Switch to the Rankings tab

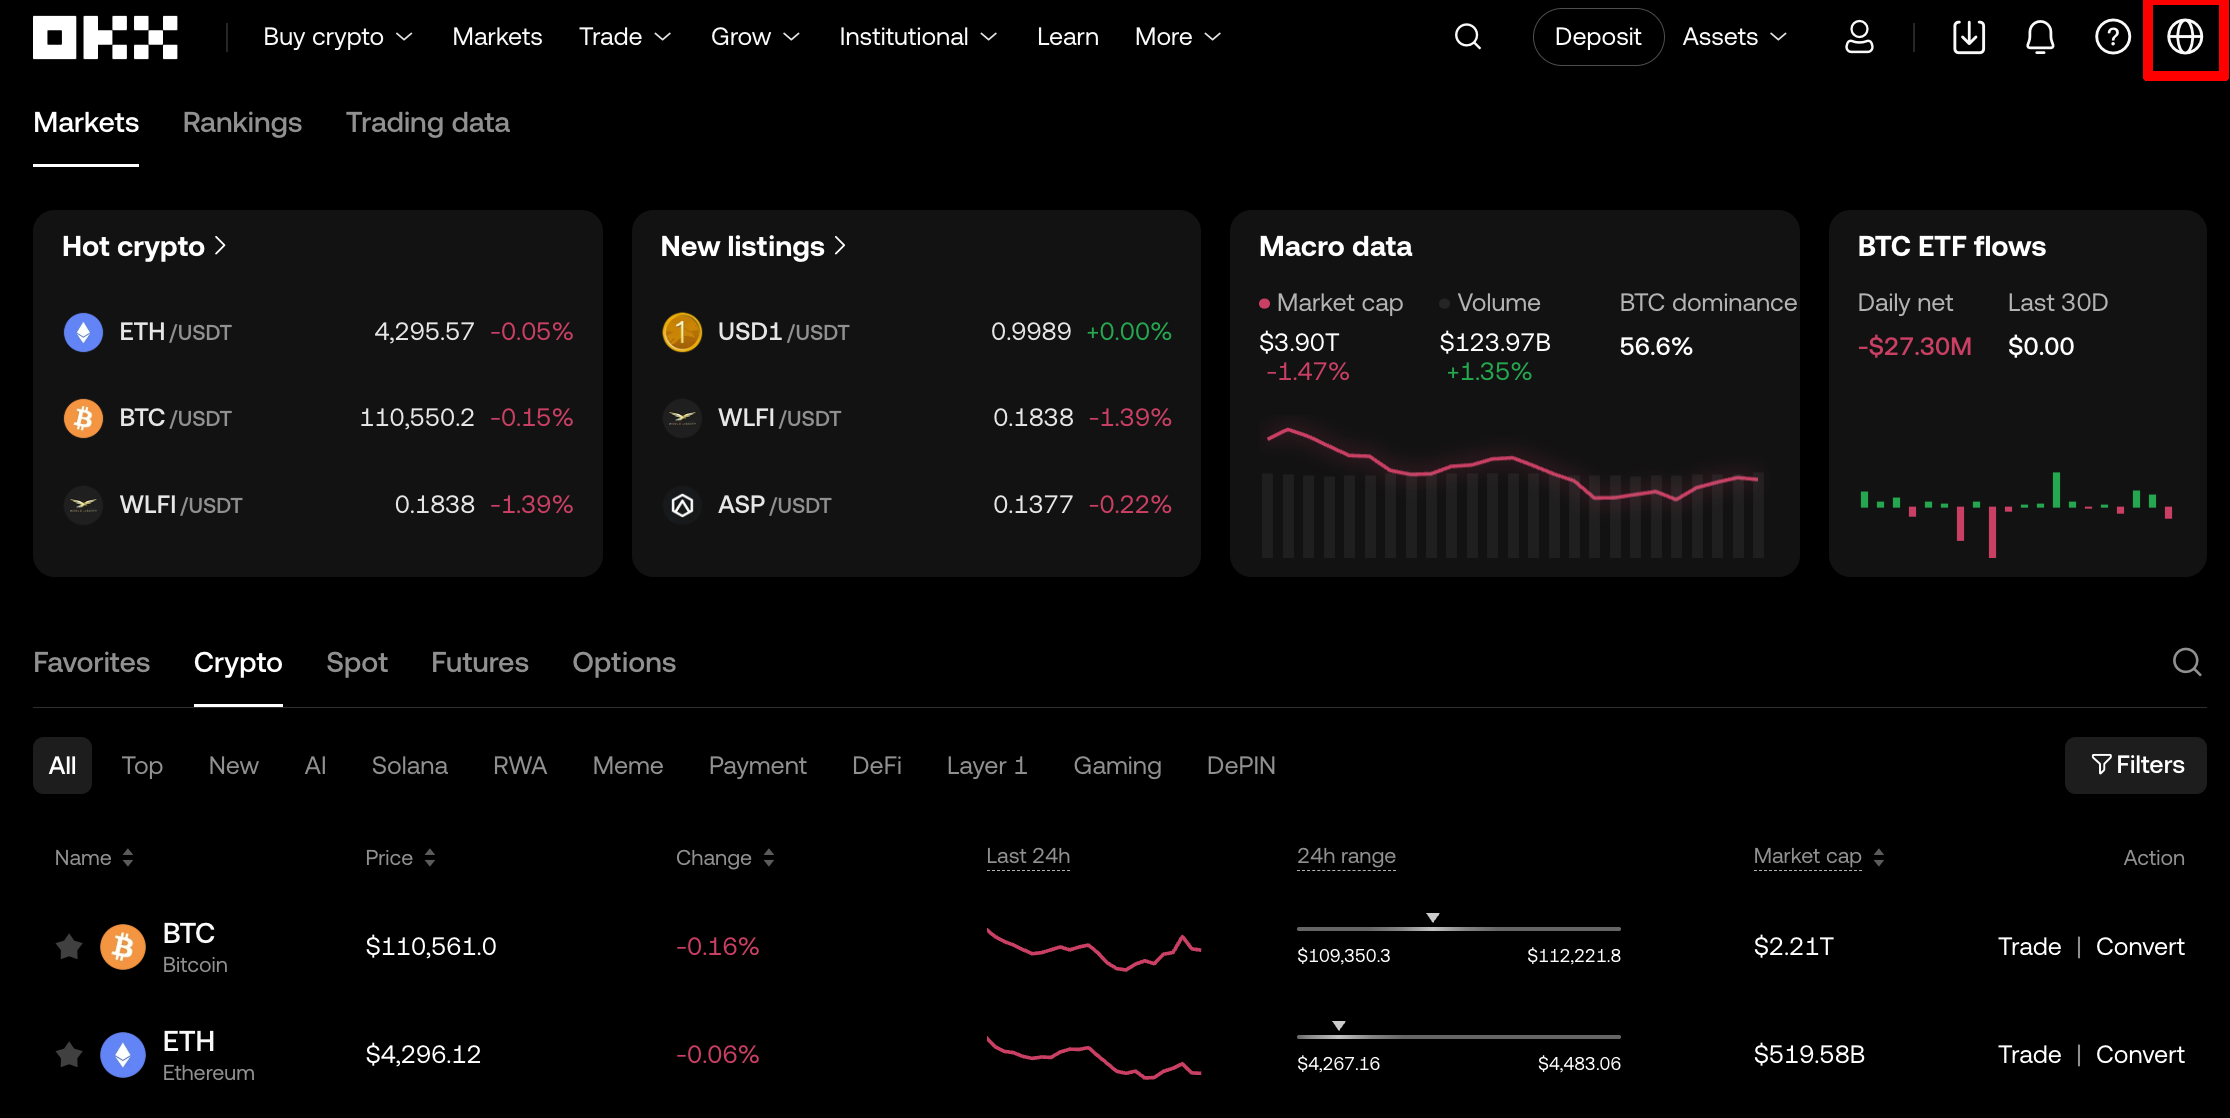coord(242,123)
